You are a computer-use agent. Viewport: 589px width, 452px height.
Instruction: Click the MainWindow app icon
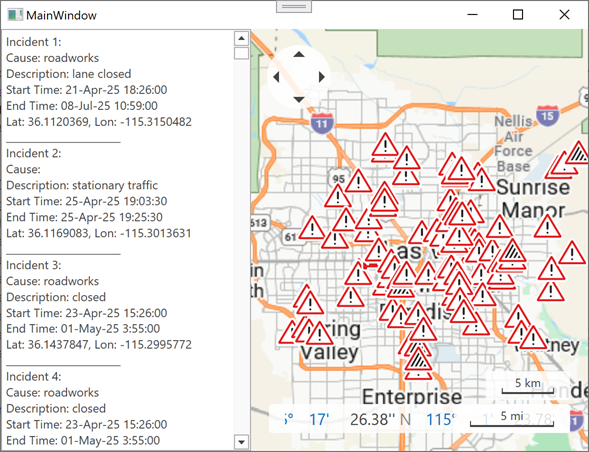click(15, 15)
